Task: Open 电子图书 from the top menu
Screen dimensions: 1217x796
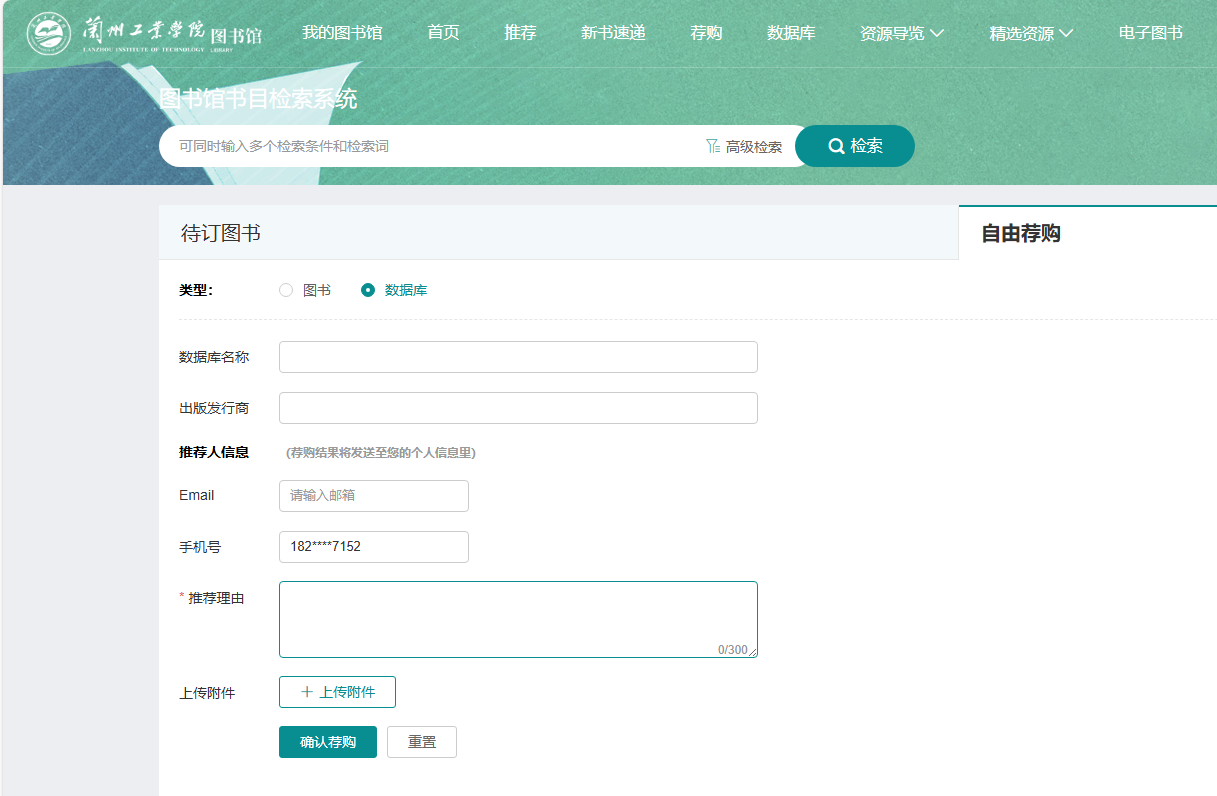Action: (1150, 33)
